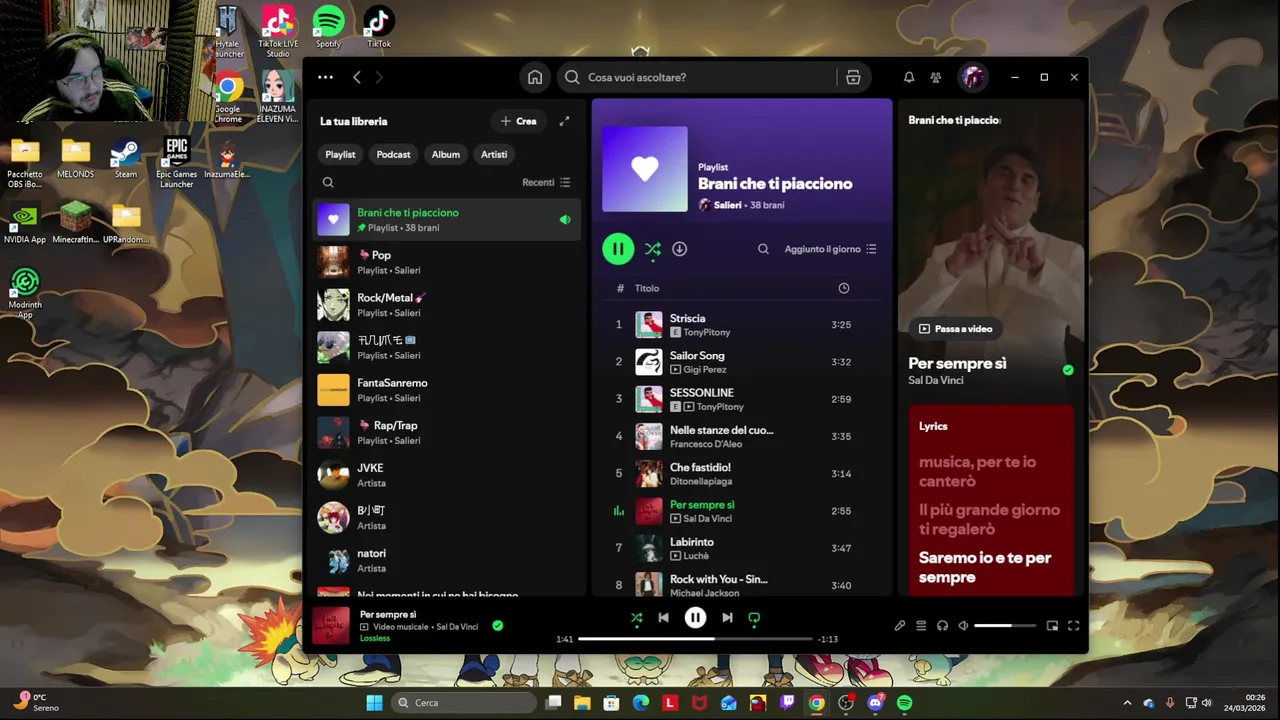1280x720 pixels.
Task: Pause the song in the player bar
Action: pos(695,618)
